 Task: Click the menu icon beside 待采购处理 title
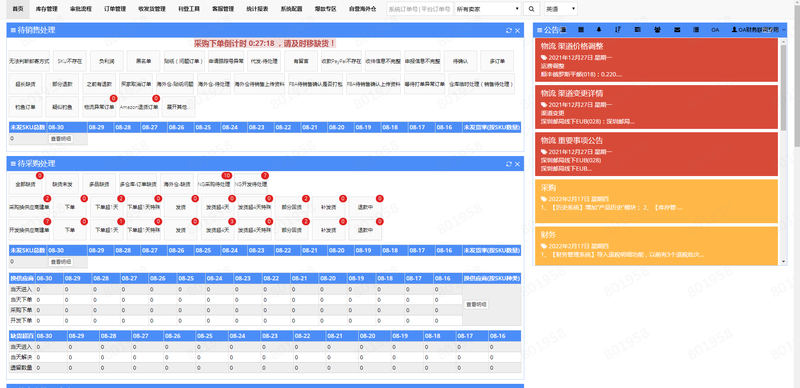[13, 164]
